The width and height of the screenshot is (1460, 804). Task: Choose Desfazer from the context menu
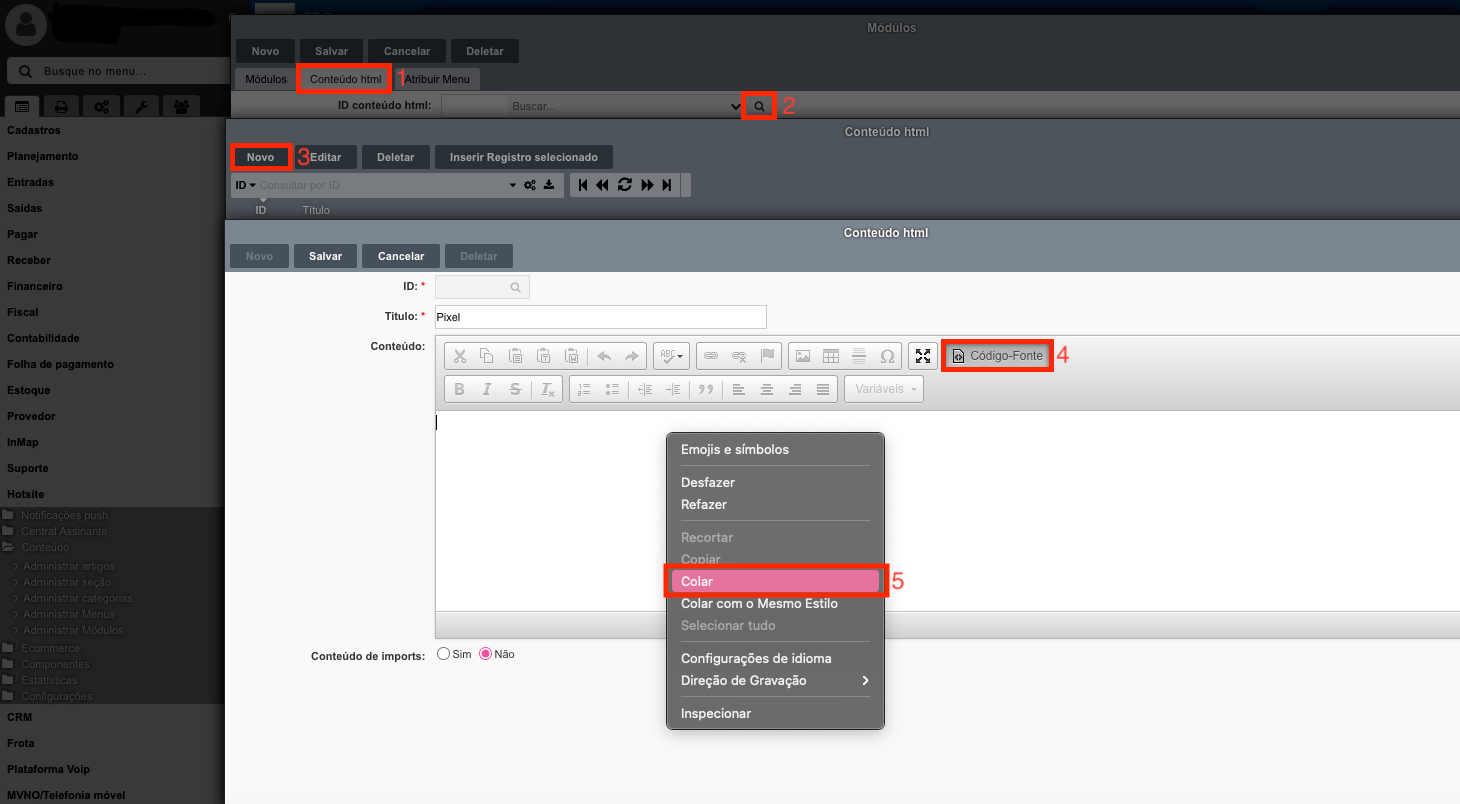coord(775,482)
